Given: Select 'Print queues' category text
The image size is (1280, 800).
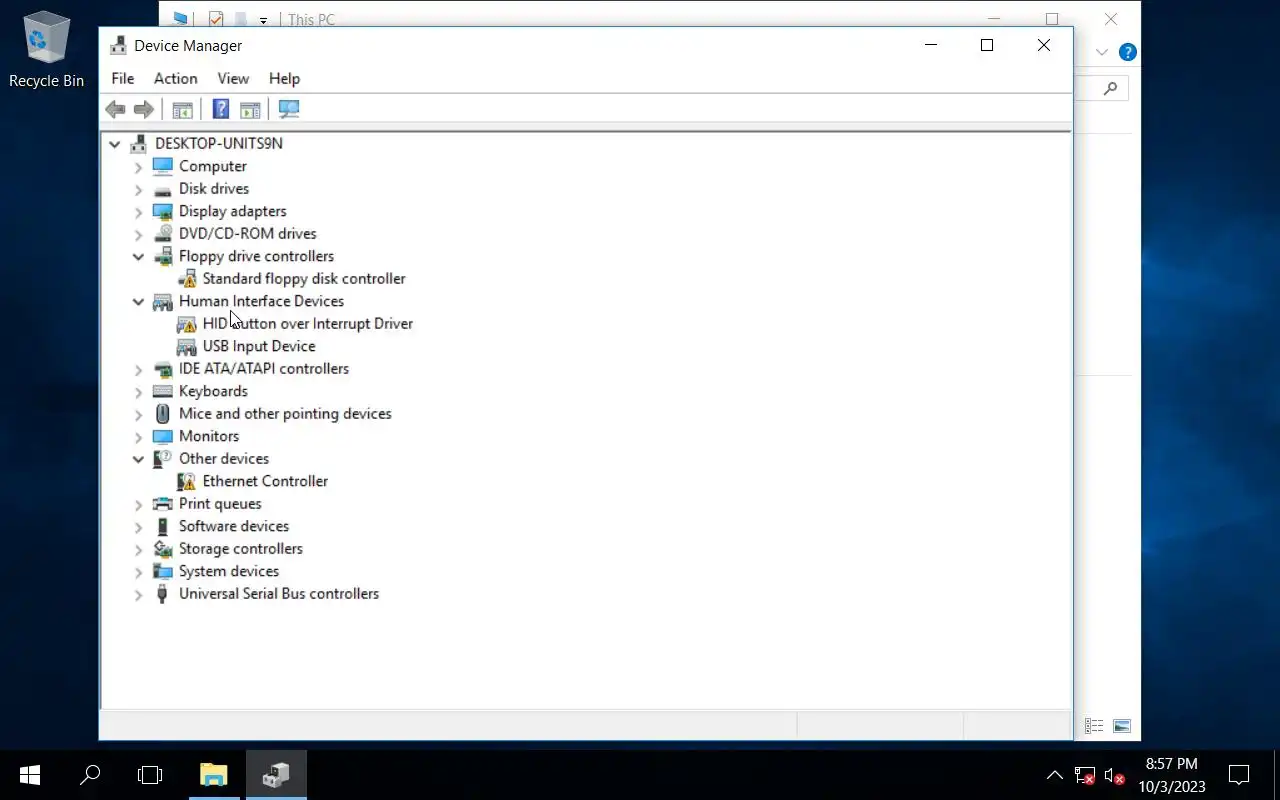Looking at the screenshot, I should (x=220, y=504).
